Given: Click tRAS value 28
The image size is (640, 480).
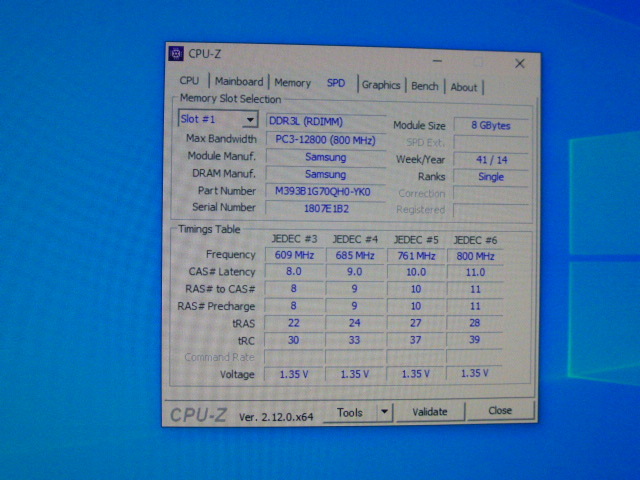Looking at the screenshot, I should (x=475, y=323).
